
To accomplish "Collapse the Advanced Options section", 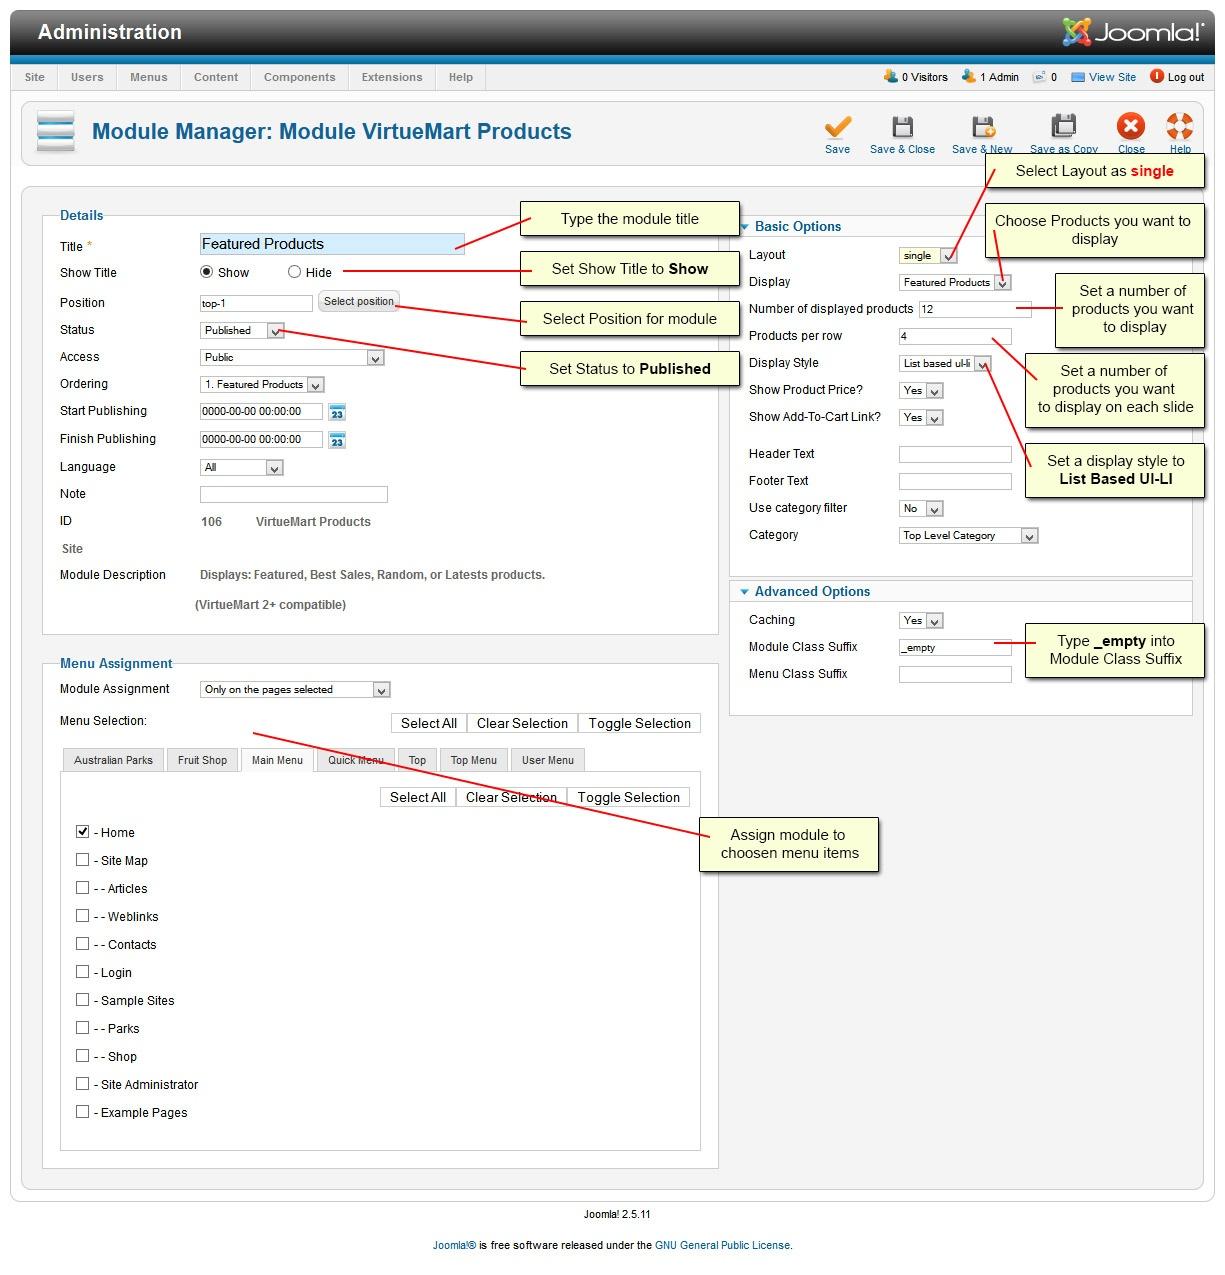I will [x=804, y=591].
